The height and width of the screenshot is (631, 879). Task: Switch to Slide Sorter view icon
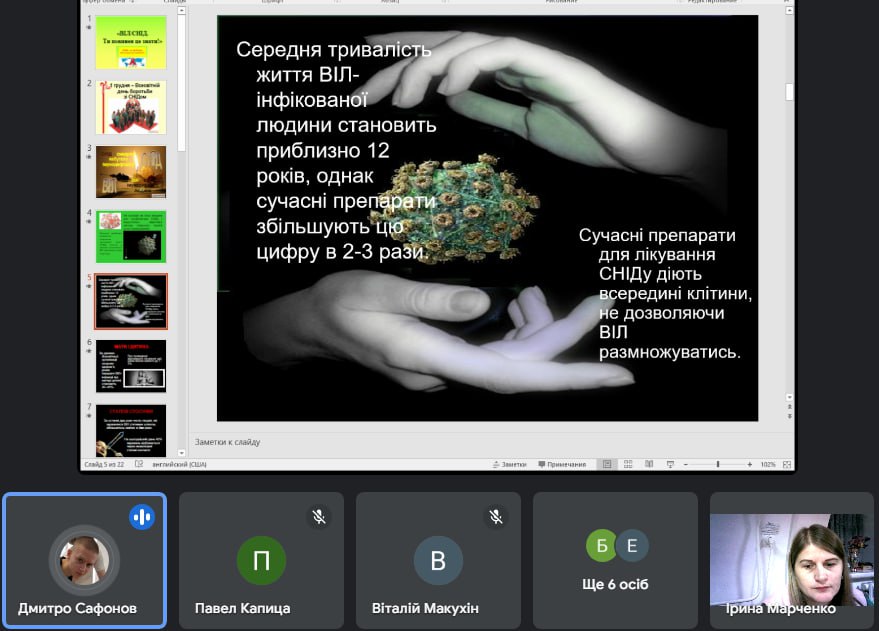[x=628, y=465]
